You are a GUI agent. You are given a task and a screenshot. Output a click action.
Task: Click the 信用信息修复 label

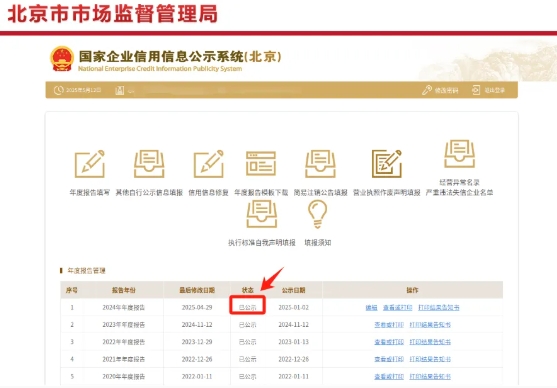[209, 193]
